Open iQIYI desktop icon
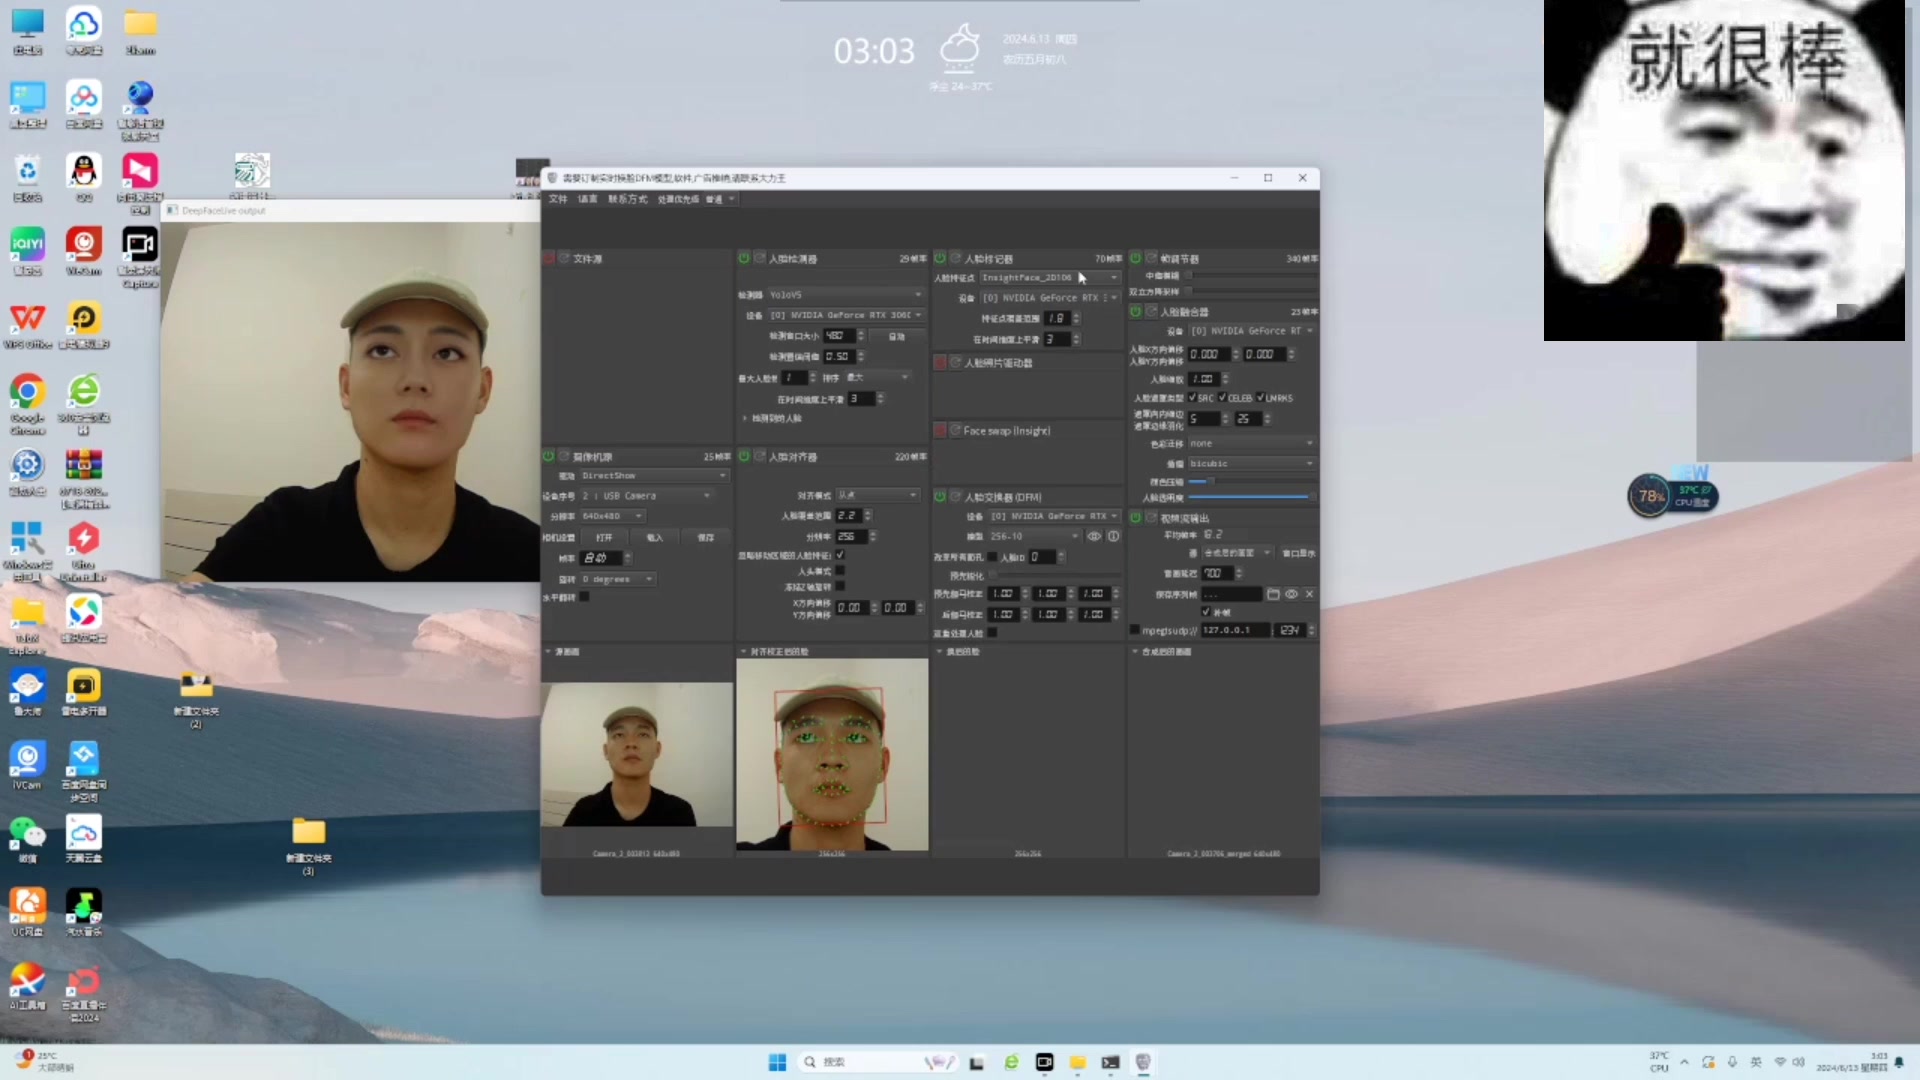The height and width of the screenshot is (1080, 1920). coord(28,251)
